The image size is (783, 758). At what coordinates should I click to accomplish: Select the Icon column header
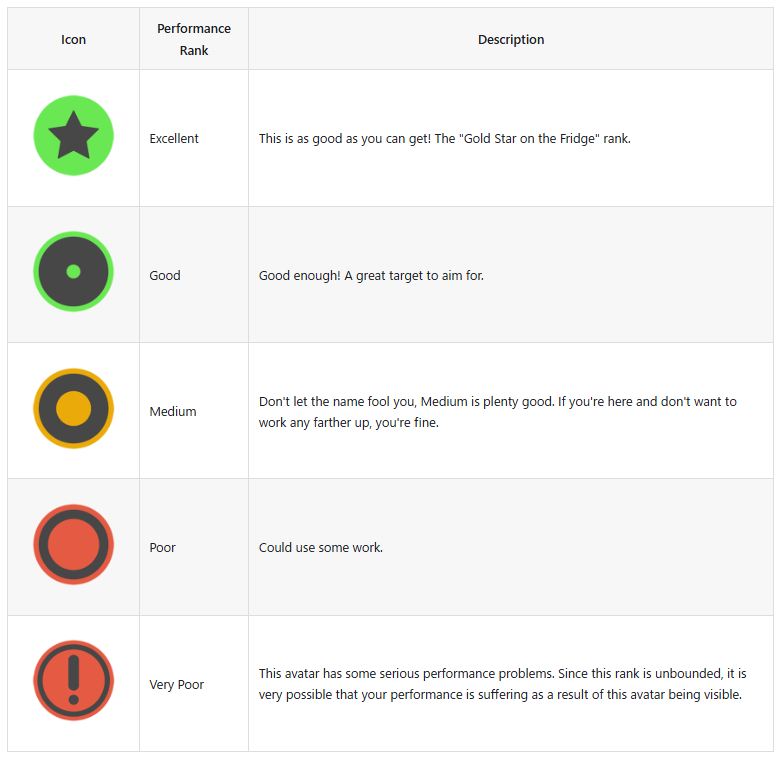click(73, 39)
